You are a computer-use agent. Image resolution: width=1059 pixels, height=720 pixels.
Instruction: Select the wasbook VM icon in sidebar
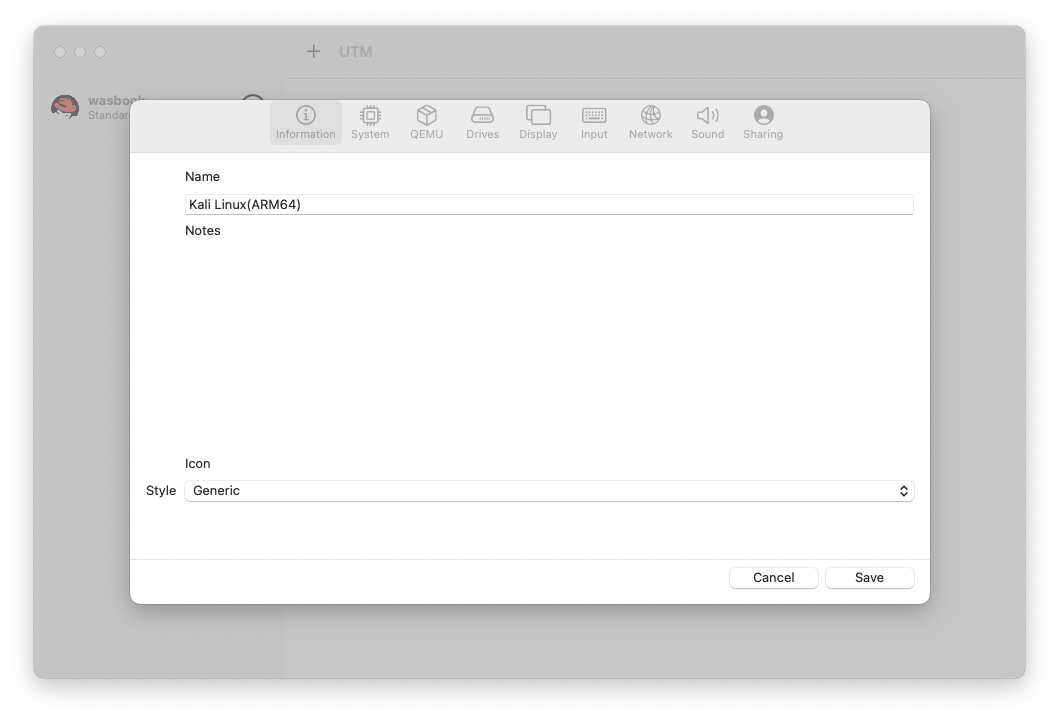65,107
